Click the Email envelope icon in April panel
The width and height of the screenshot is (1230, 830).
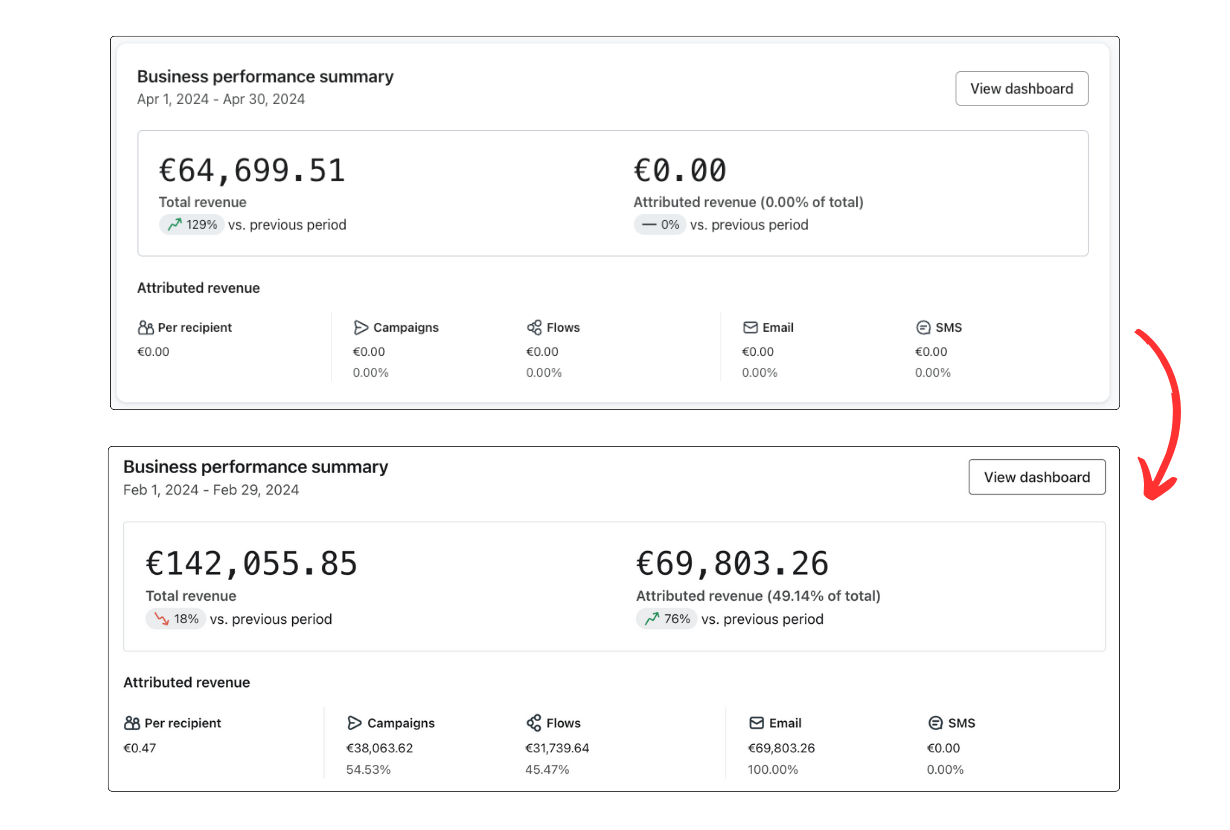tap(750, 328)
